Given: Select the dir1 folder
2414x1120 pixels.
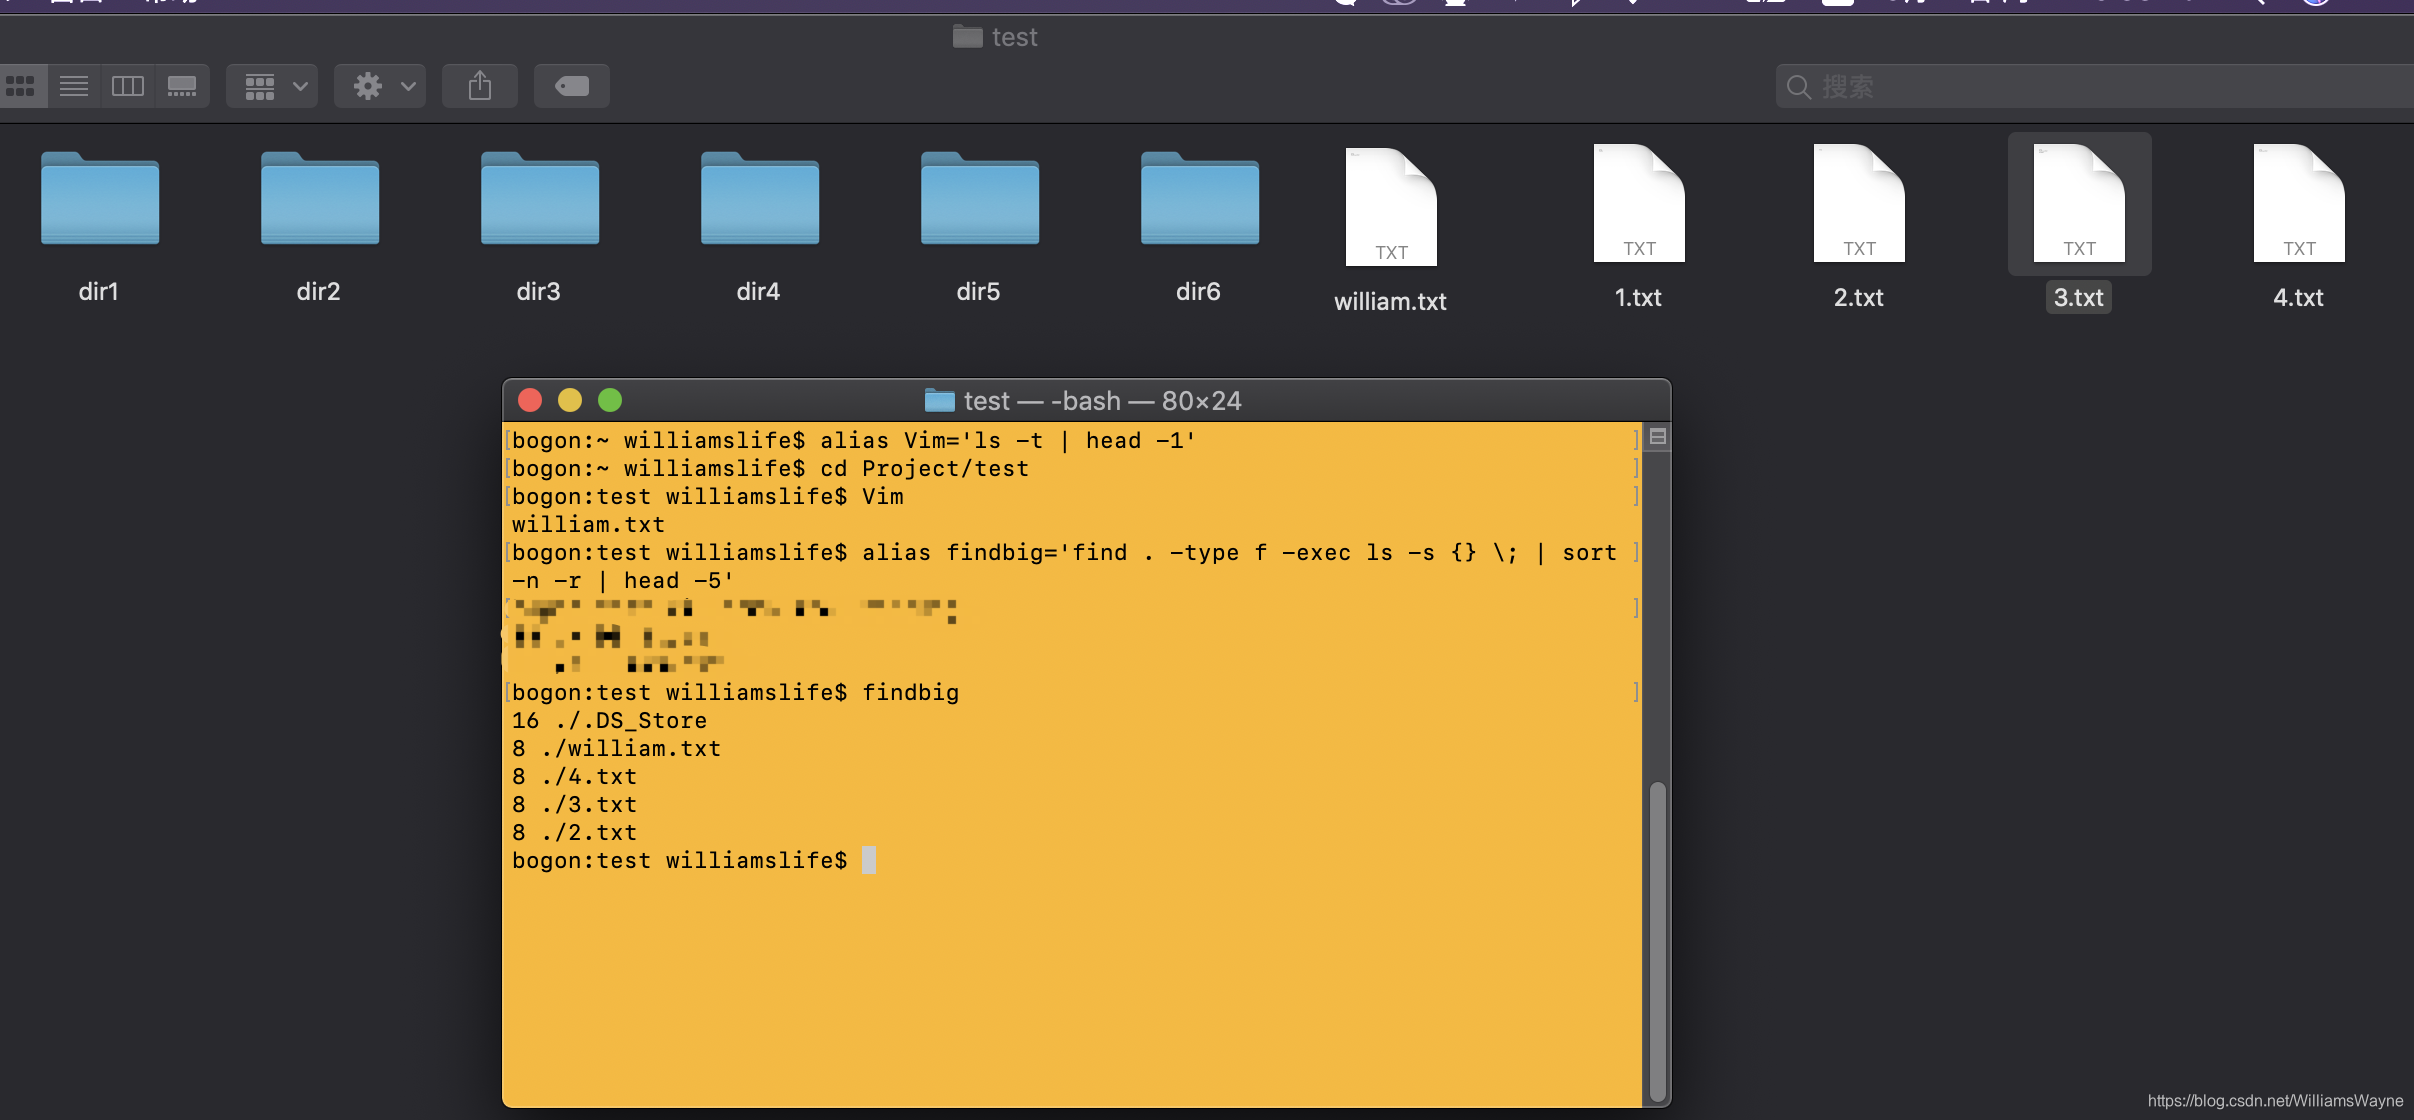Looking at the screenshot, I should (100, 199).
